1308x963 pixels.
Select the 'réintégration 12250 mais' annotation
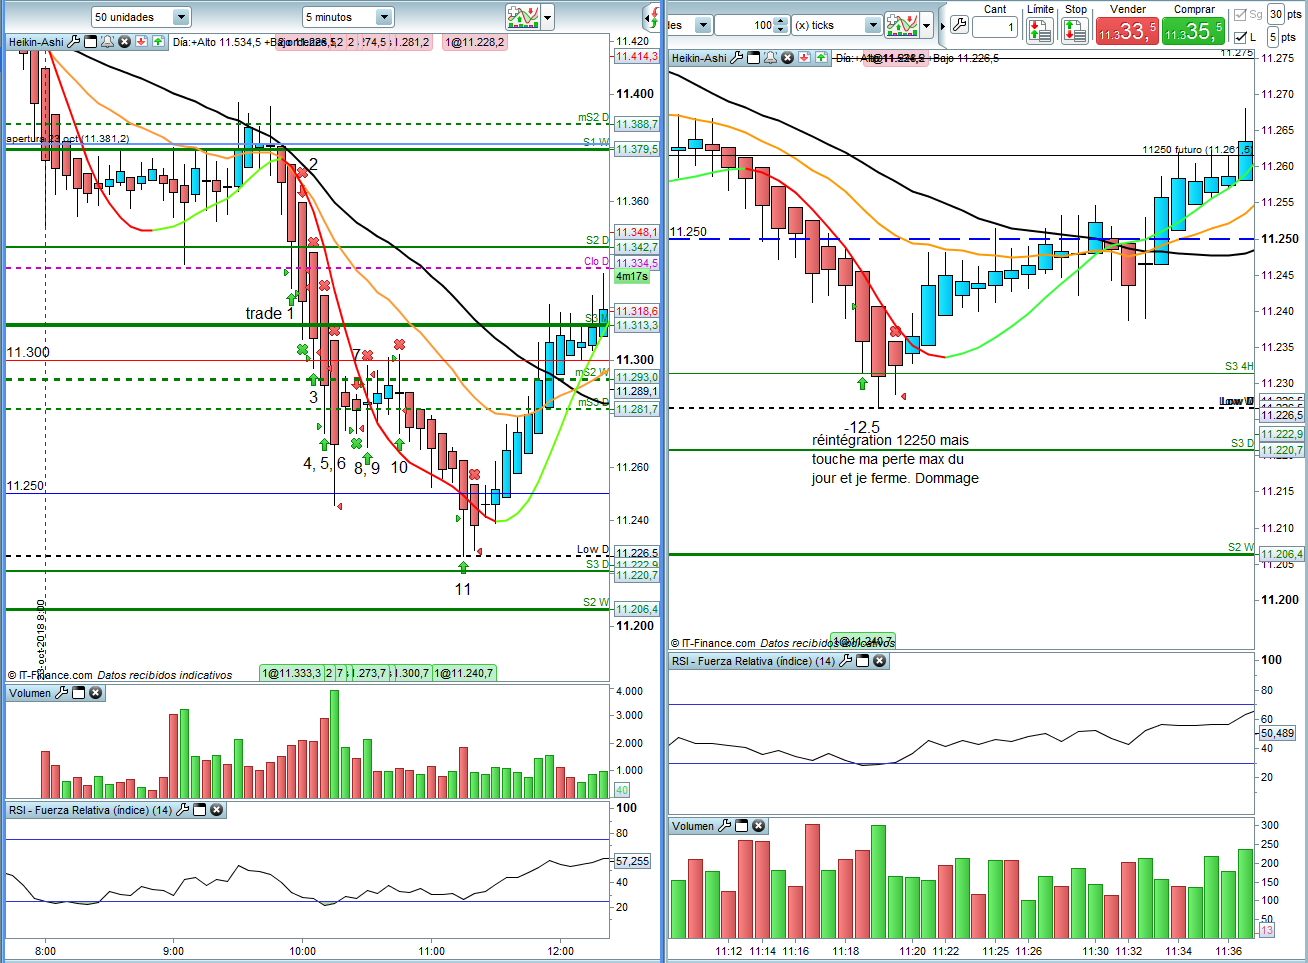(x=890, y=440)
